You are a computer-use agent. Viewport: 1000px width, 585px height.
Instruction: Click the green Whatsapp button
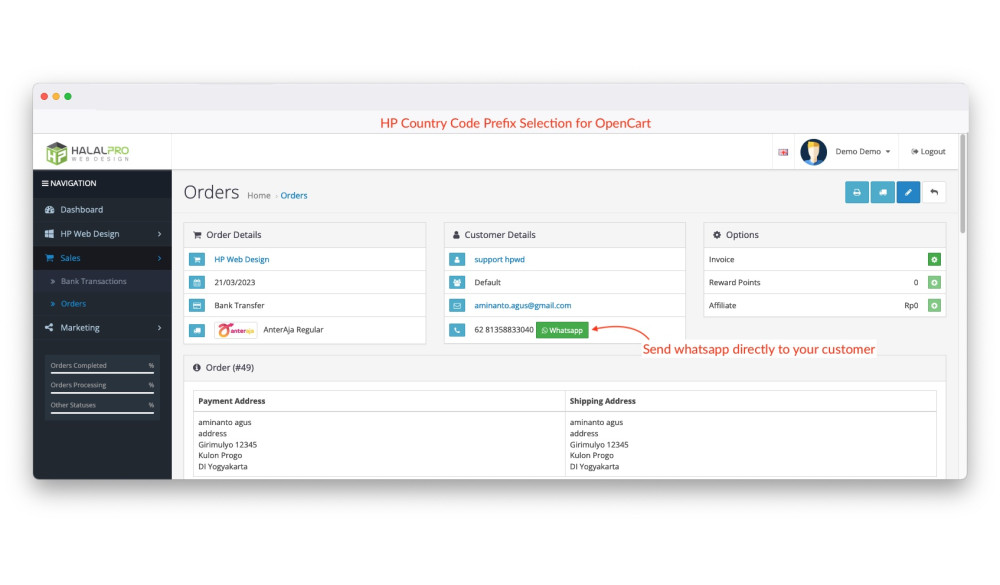tap(562, 330)
